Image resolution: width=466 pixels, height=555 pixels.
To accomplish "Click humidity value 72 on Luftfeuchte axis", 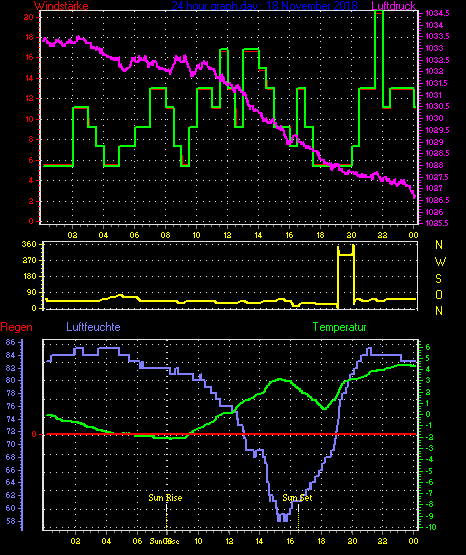I will [x=11, y=431].
